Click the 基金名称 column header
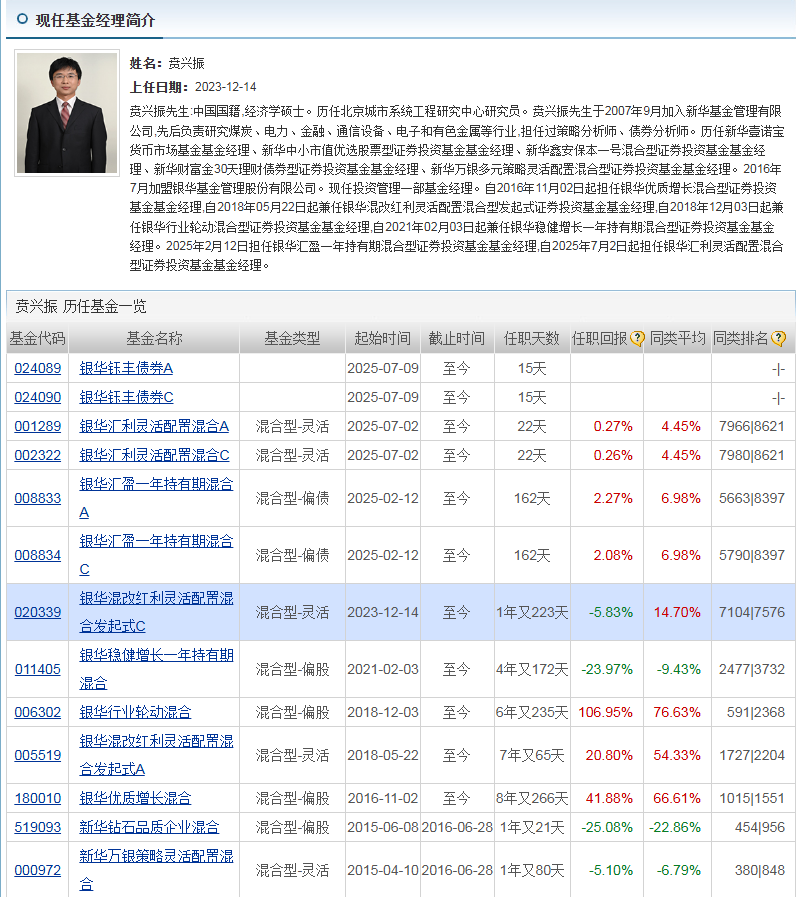 (154, 339)
